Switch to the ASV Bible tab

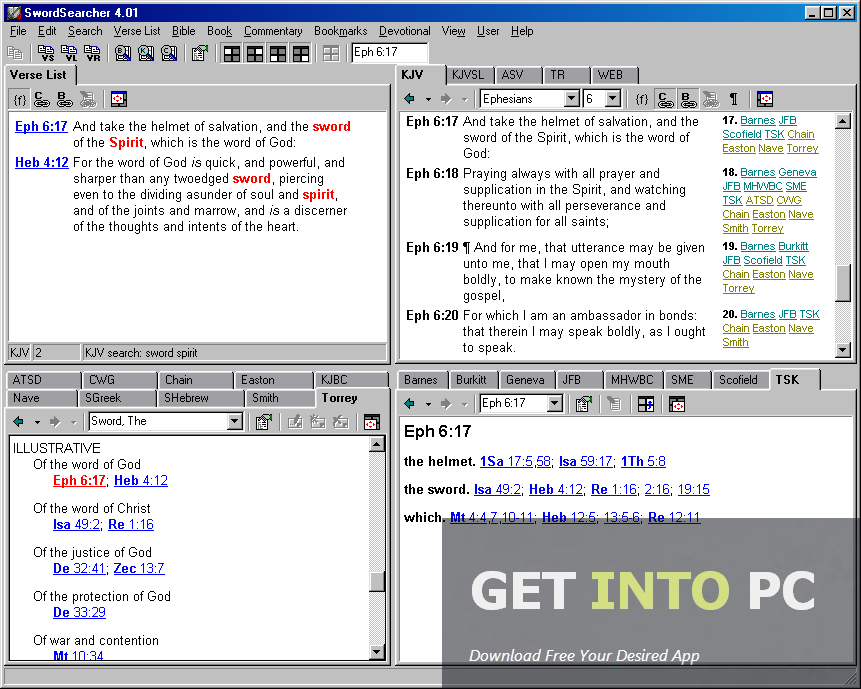coord(517,75)
